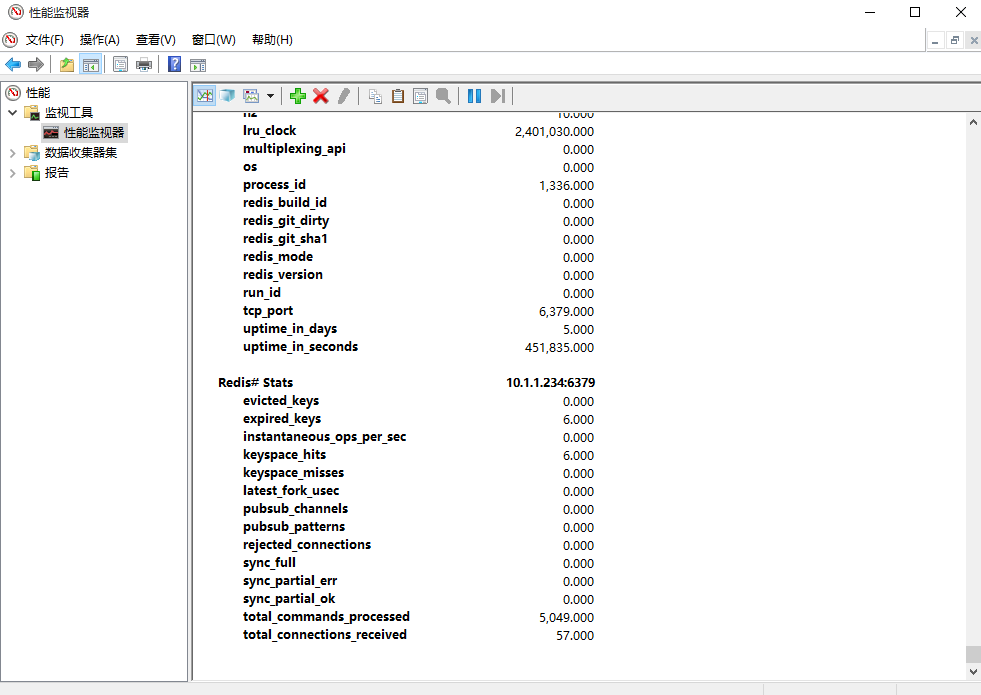
Task: Click the redis_version counter name
Action: [x=283, y=275]
